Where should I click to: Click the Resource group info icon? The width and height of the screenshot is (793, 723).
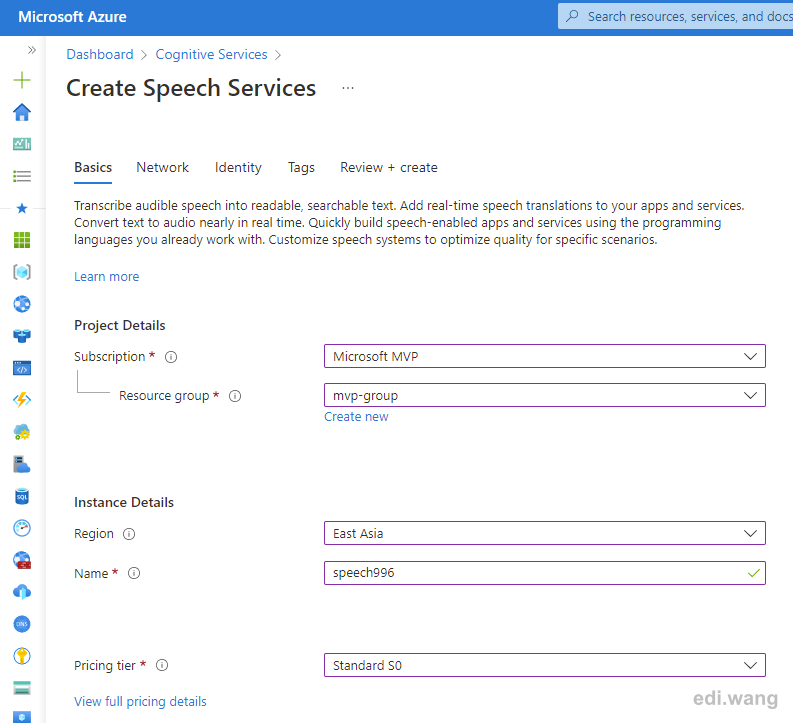(x=235, y=396)
